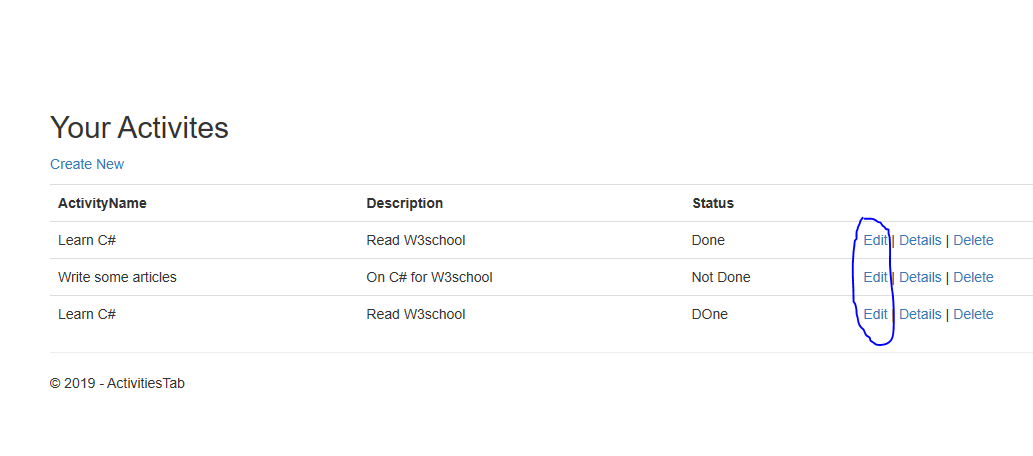Click the Description column header
The height and width of the screenshot is (456, 1033).
pyautogui.click(x=405, y=204)
